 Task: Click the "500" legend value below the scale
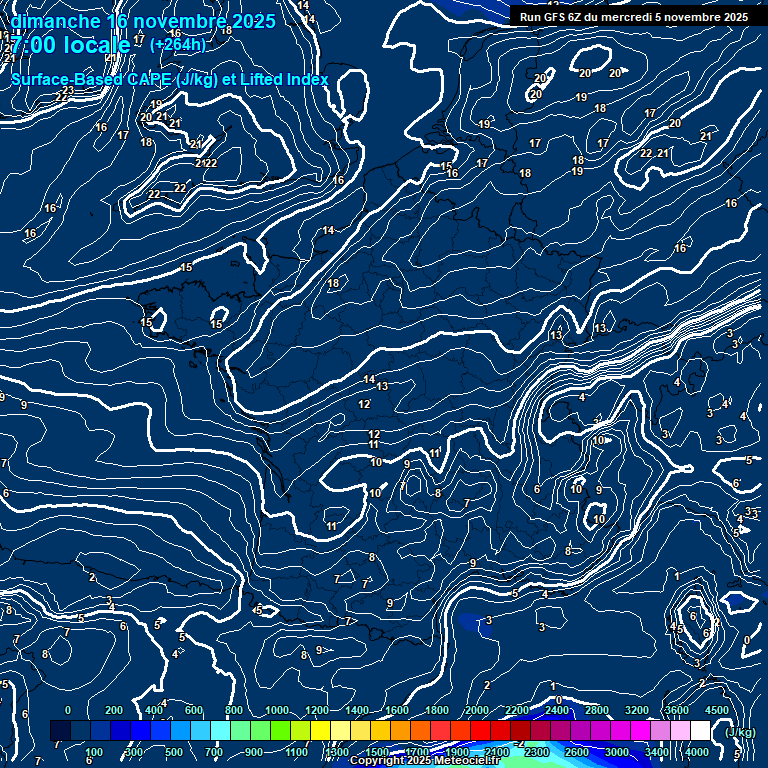pos(174,752)
